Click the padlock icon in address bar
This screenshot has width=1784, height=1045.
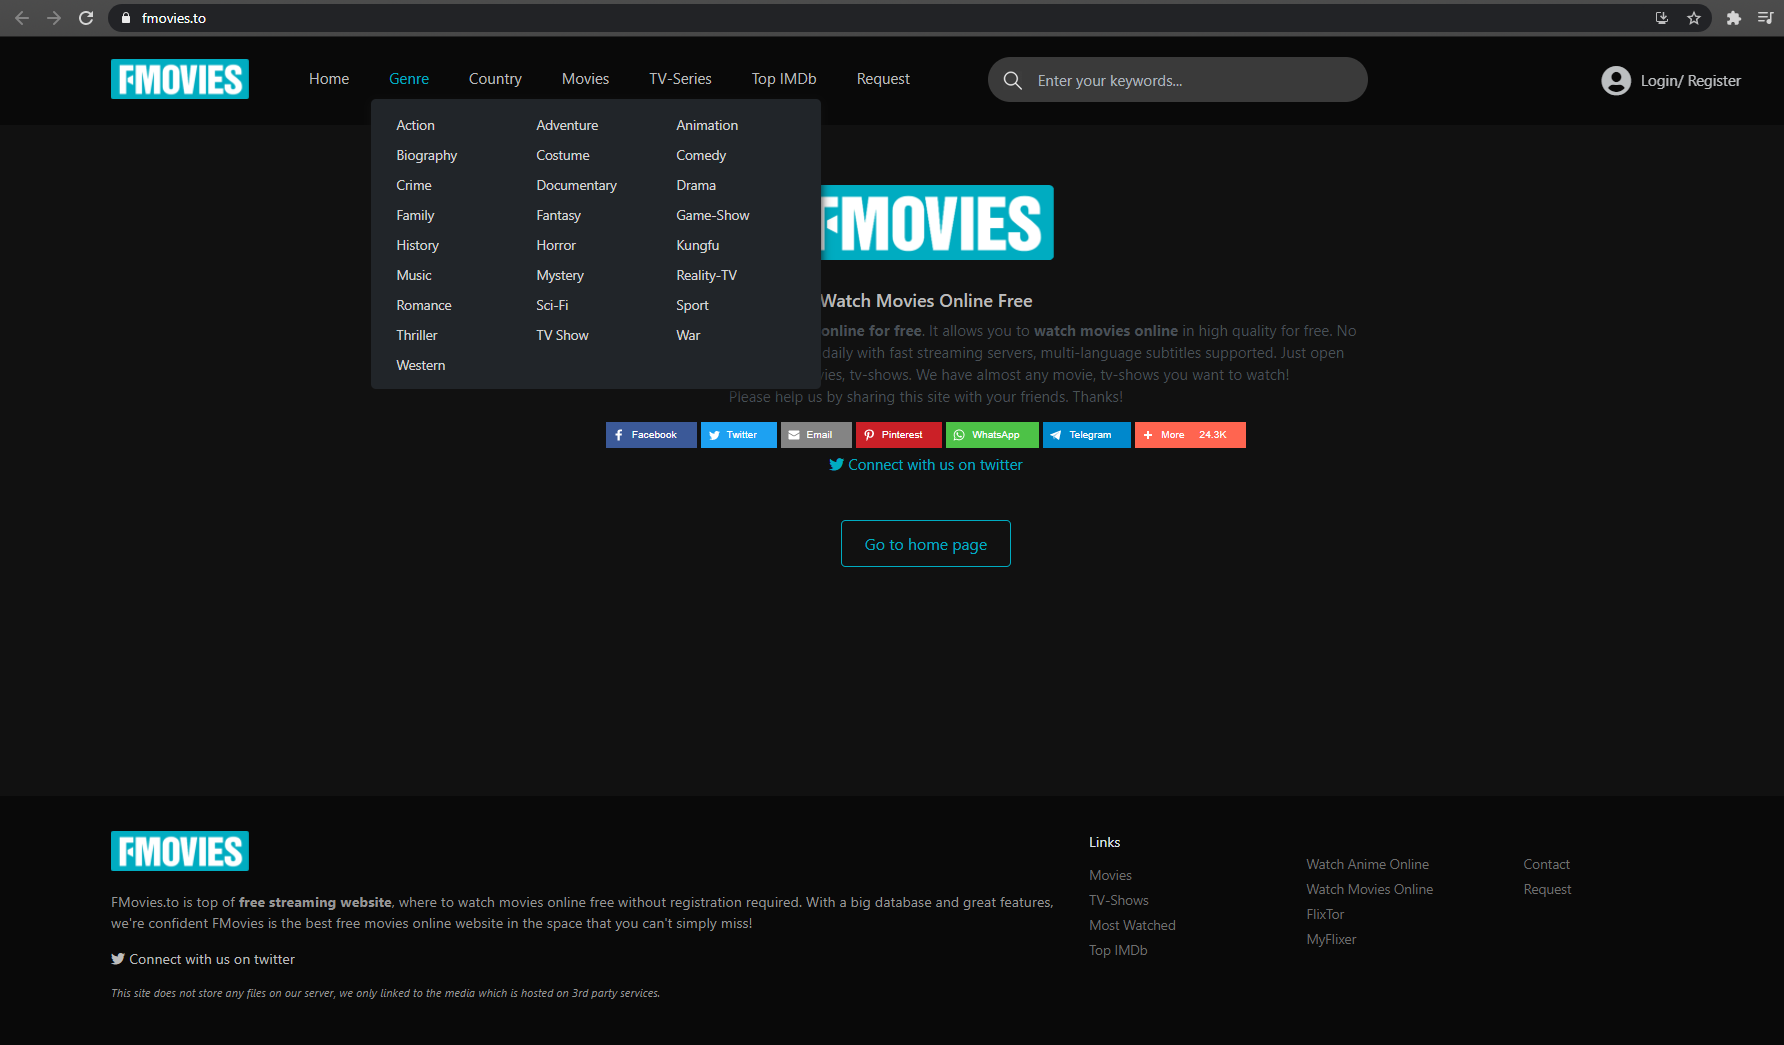pyautogui.click(x=126, y=18)
